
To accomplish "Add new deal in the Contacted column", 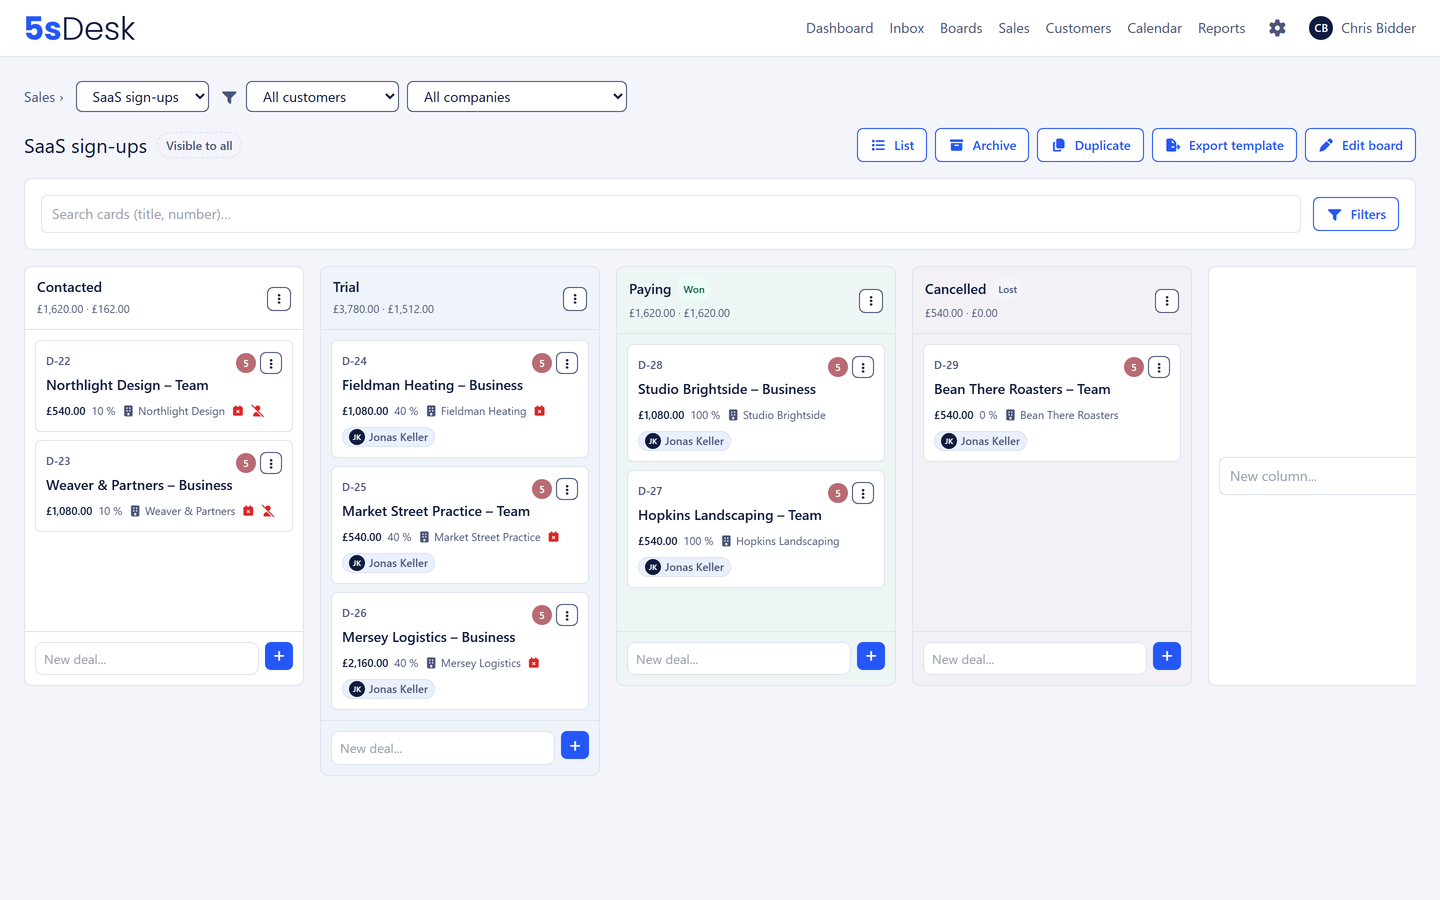I will [x=279, y=656].
